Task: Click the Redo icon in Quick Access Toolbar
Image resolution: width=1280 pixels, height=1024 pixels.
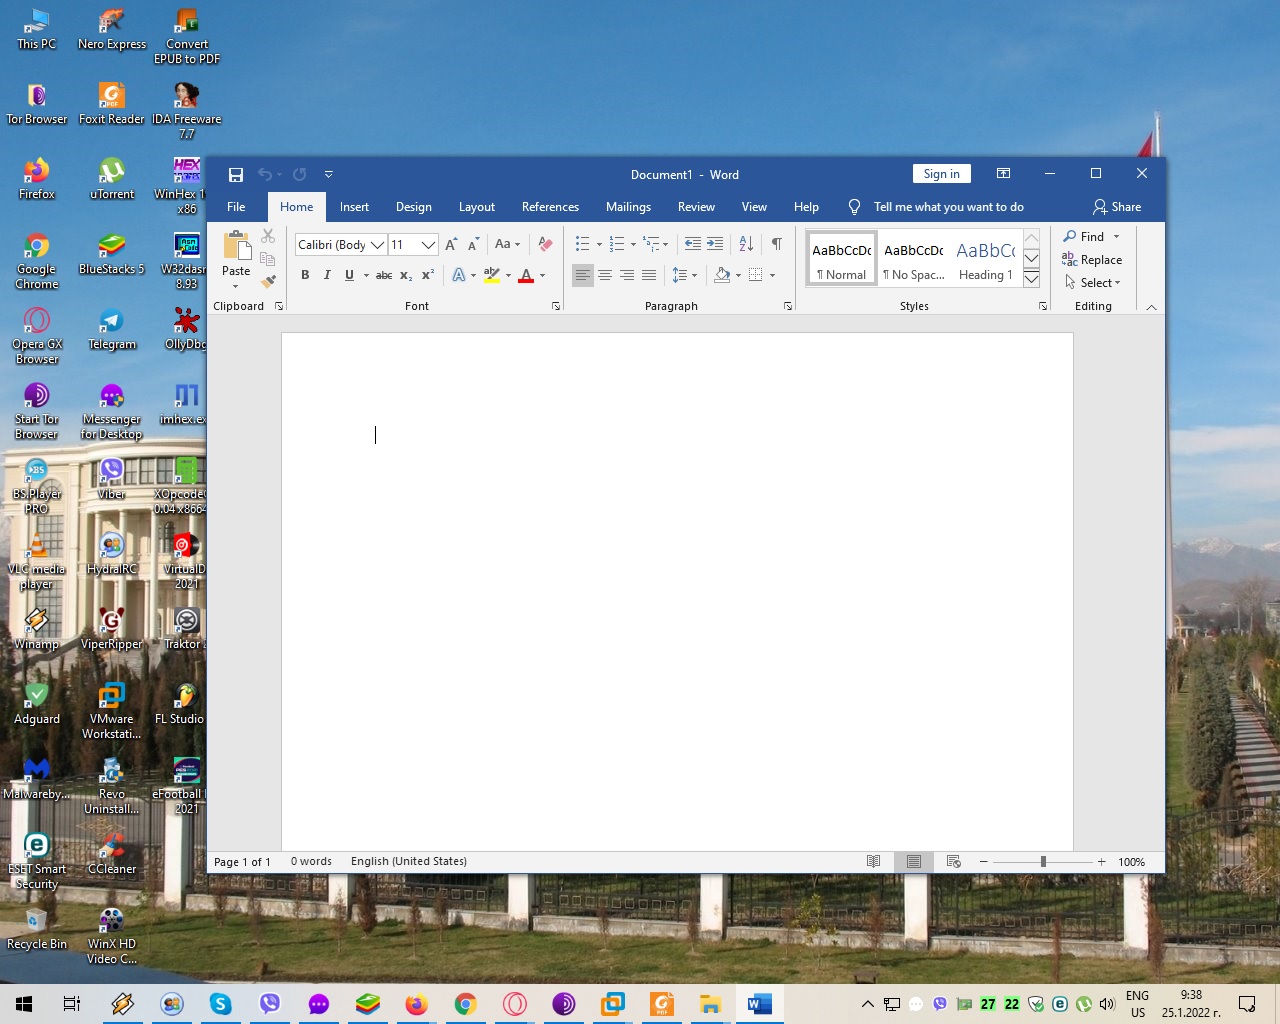Action: [300, 175]
